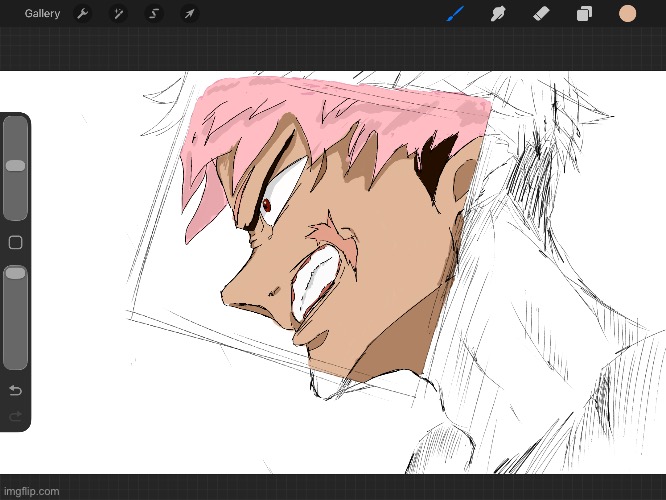The width and height of the screenshot is (666, 500).
Task: Activate the Selection tool
Action: (154, 14)
